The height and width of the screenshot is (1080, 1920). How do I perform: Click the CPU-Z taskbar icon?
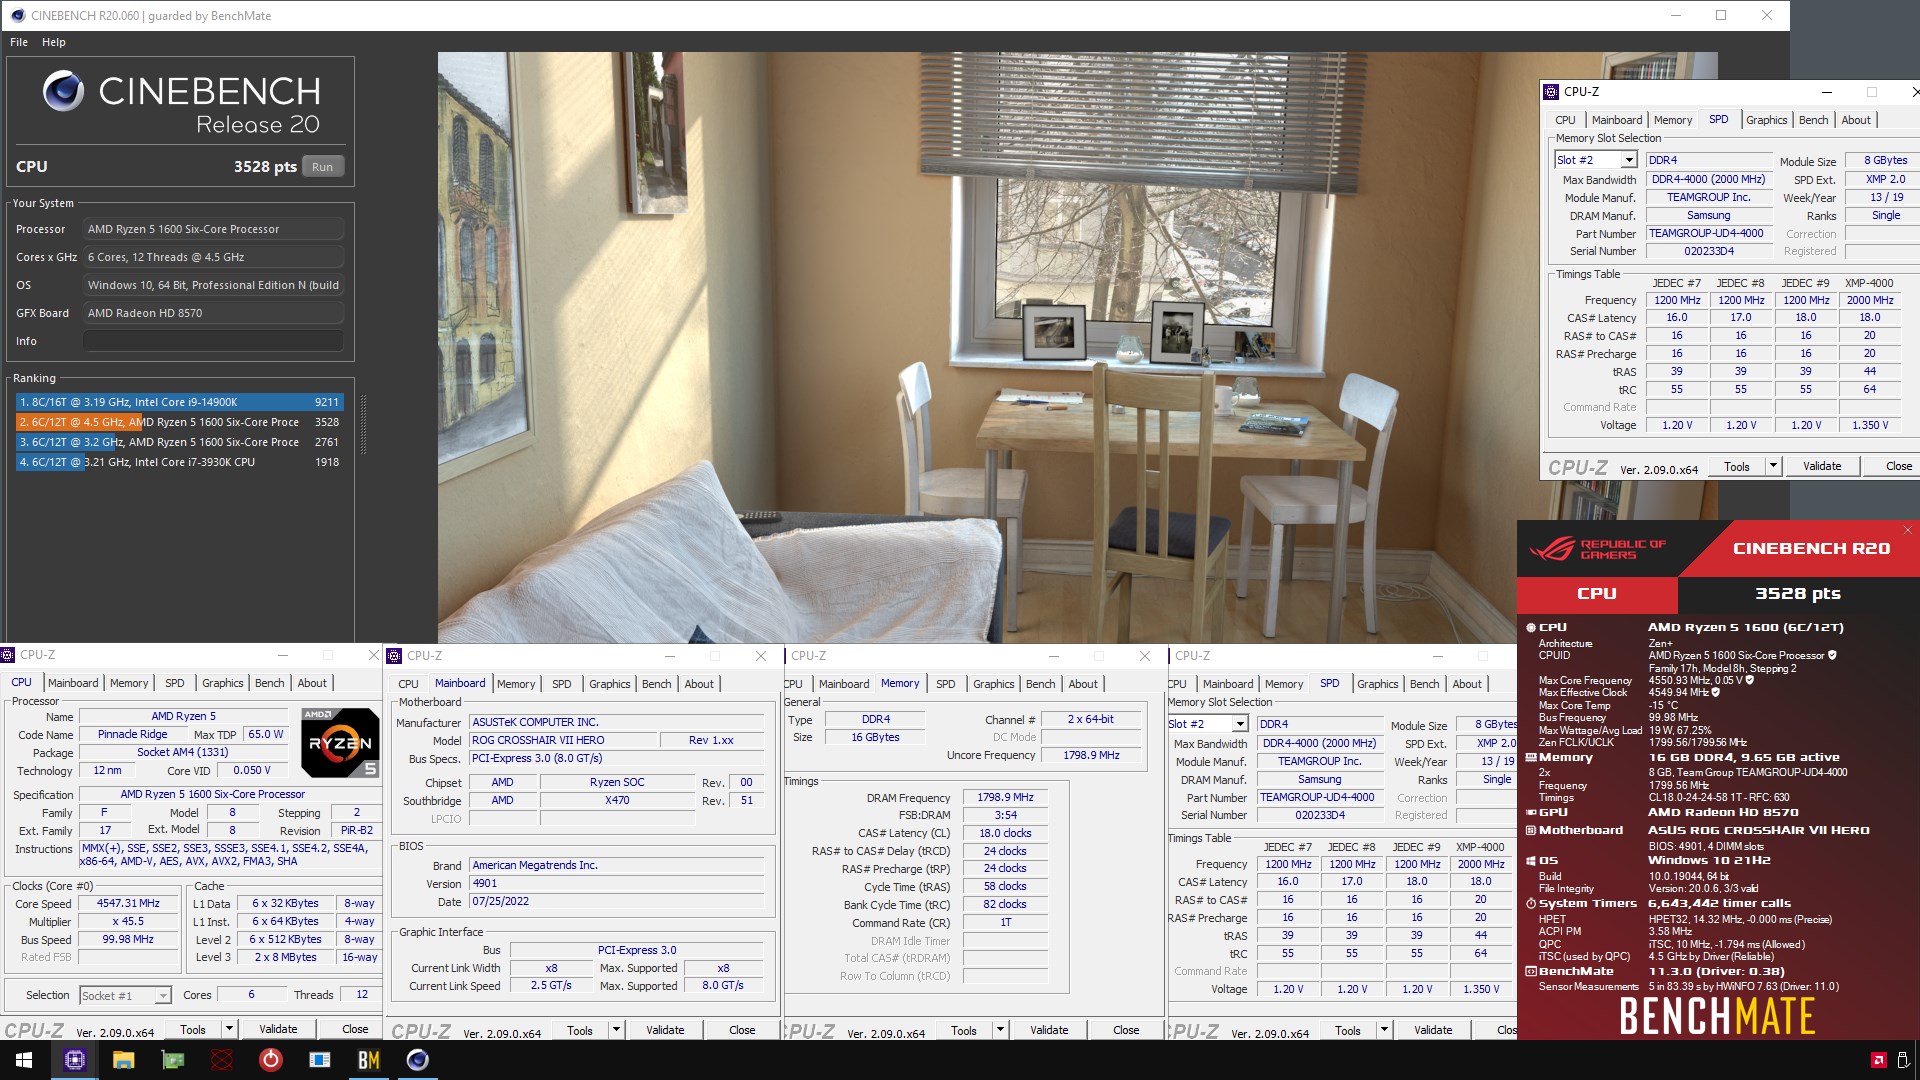[x=75, y=1060]
